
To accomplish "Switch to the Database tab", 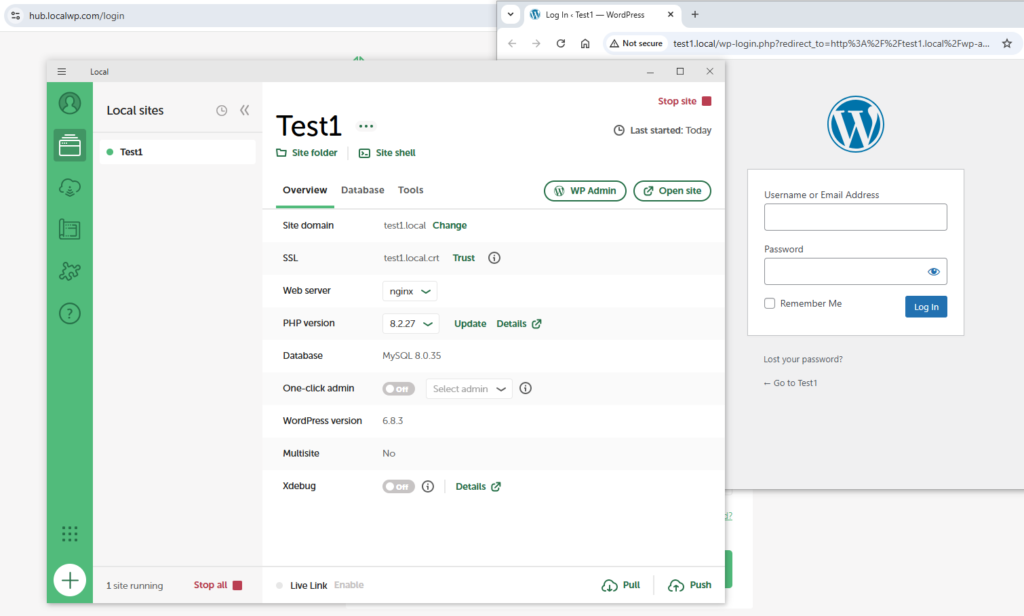I will point(362,190).
